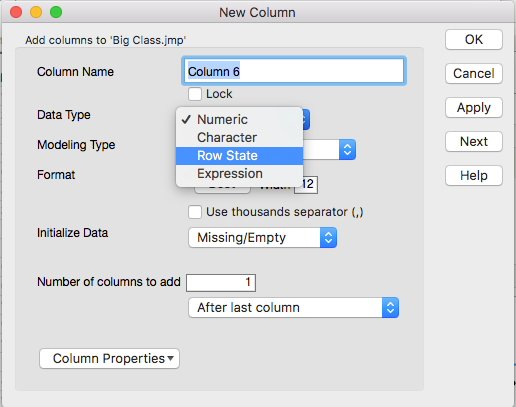Click the green zoom window button
This screenshot has height=407, width=516.
[56, 12]
